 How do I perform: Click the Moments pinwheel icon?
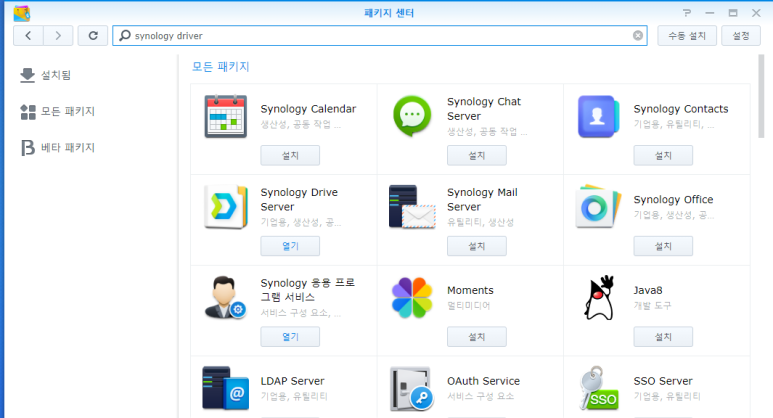(412, 298)
